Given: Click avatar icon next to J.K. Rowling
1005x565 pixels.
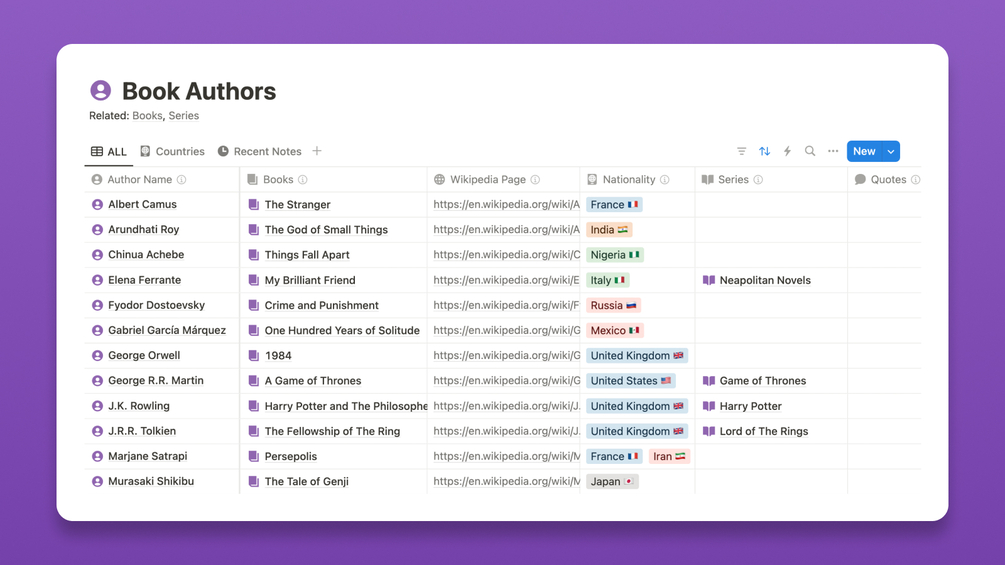Looking at the screenshot, I should [97, 406].
